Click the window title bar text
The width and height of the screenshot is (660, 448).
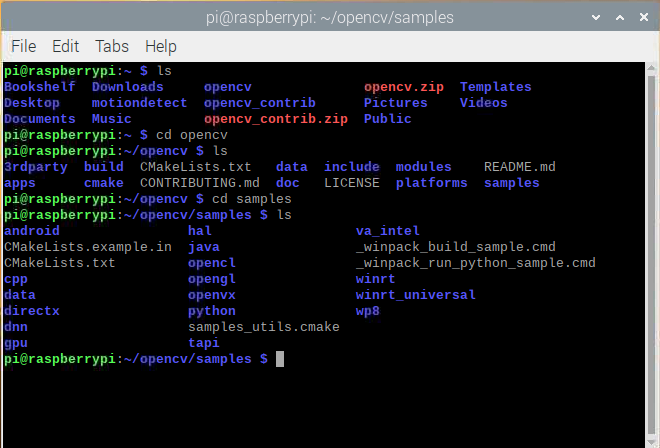click(330, 18)
